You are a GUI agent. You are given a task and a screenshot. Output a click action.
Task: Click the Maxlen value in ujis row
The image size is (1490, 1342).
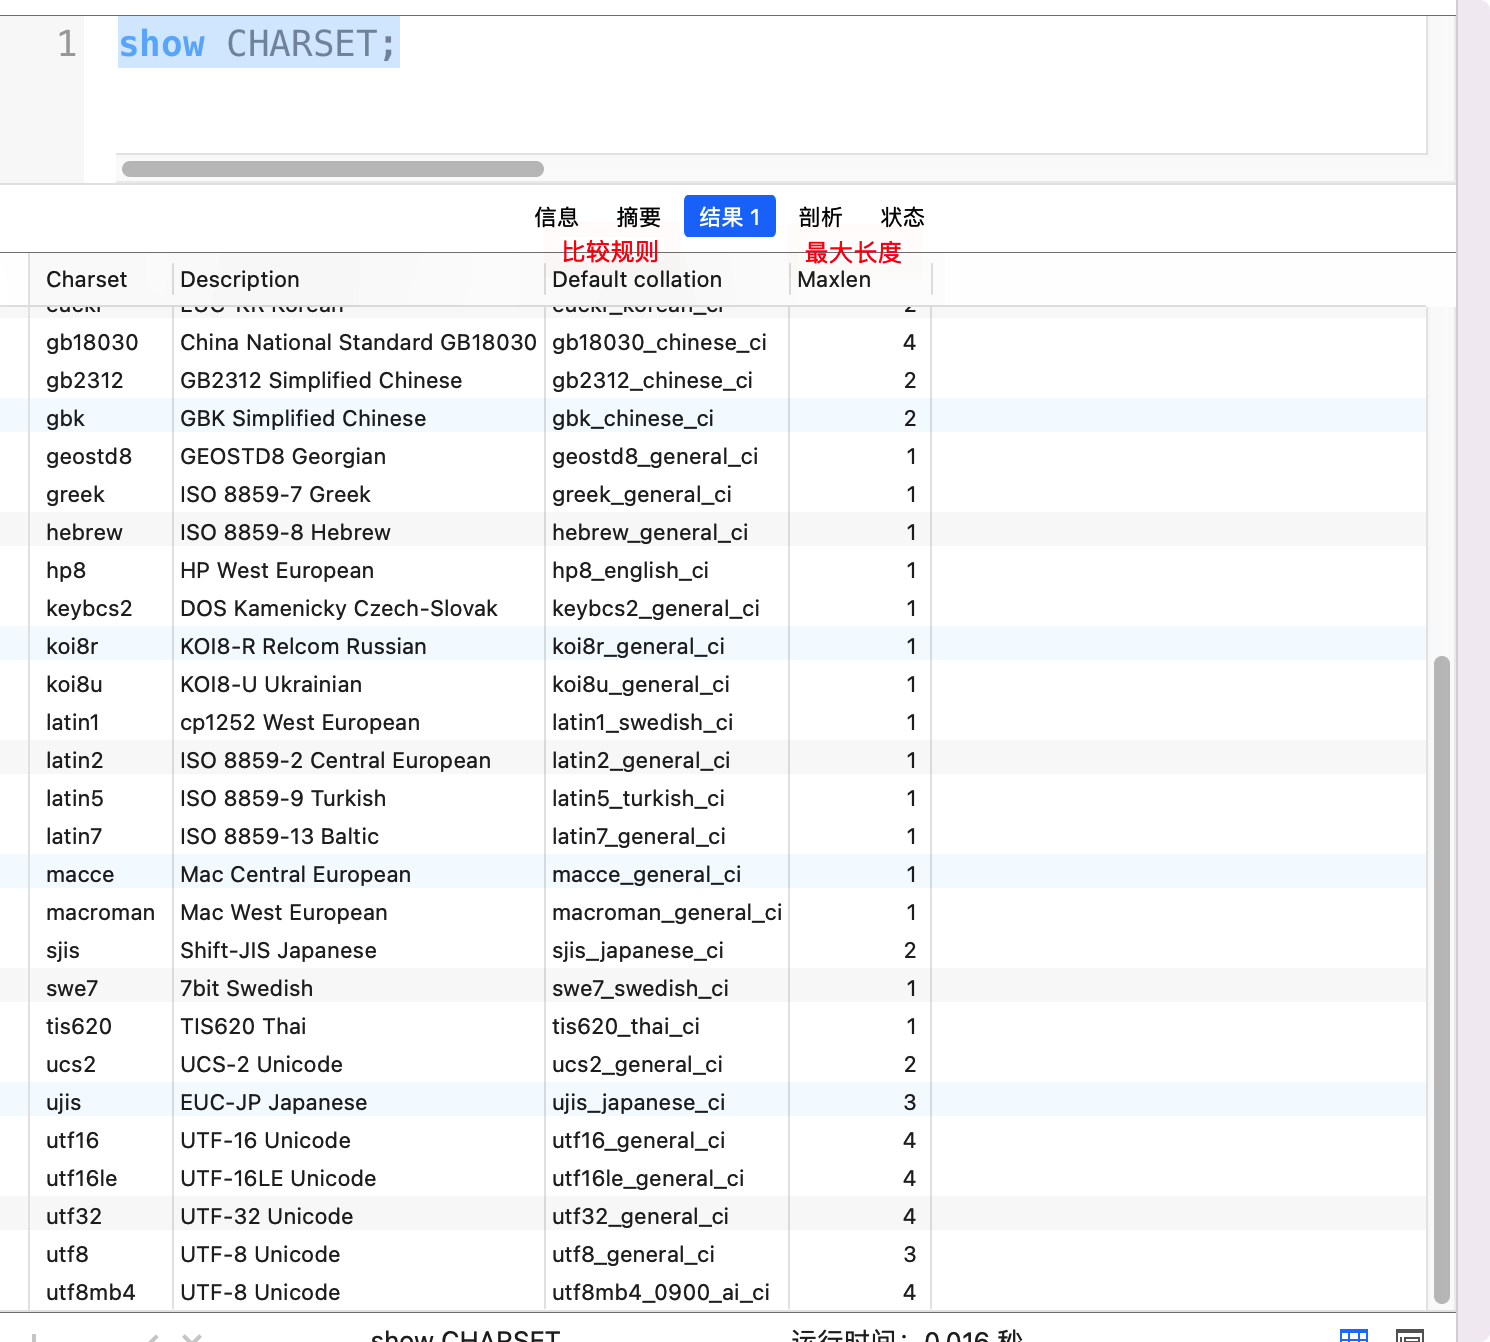point(910,1102)
